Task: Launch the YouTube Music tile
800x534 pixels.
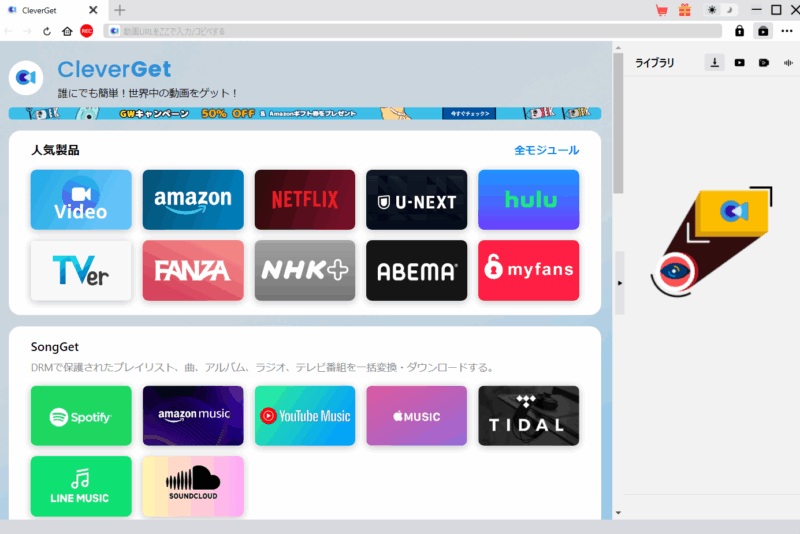Action: [305, 416]
